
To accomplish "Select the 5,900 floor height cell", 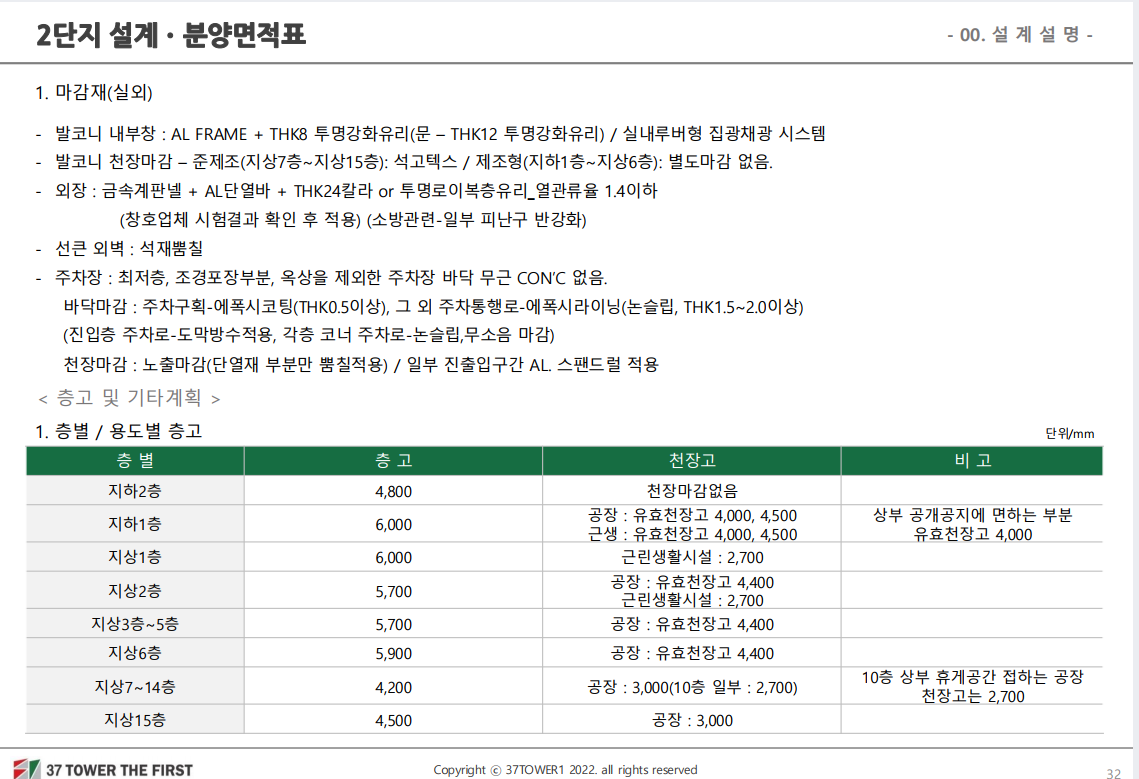I will tap(394, 654).
